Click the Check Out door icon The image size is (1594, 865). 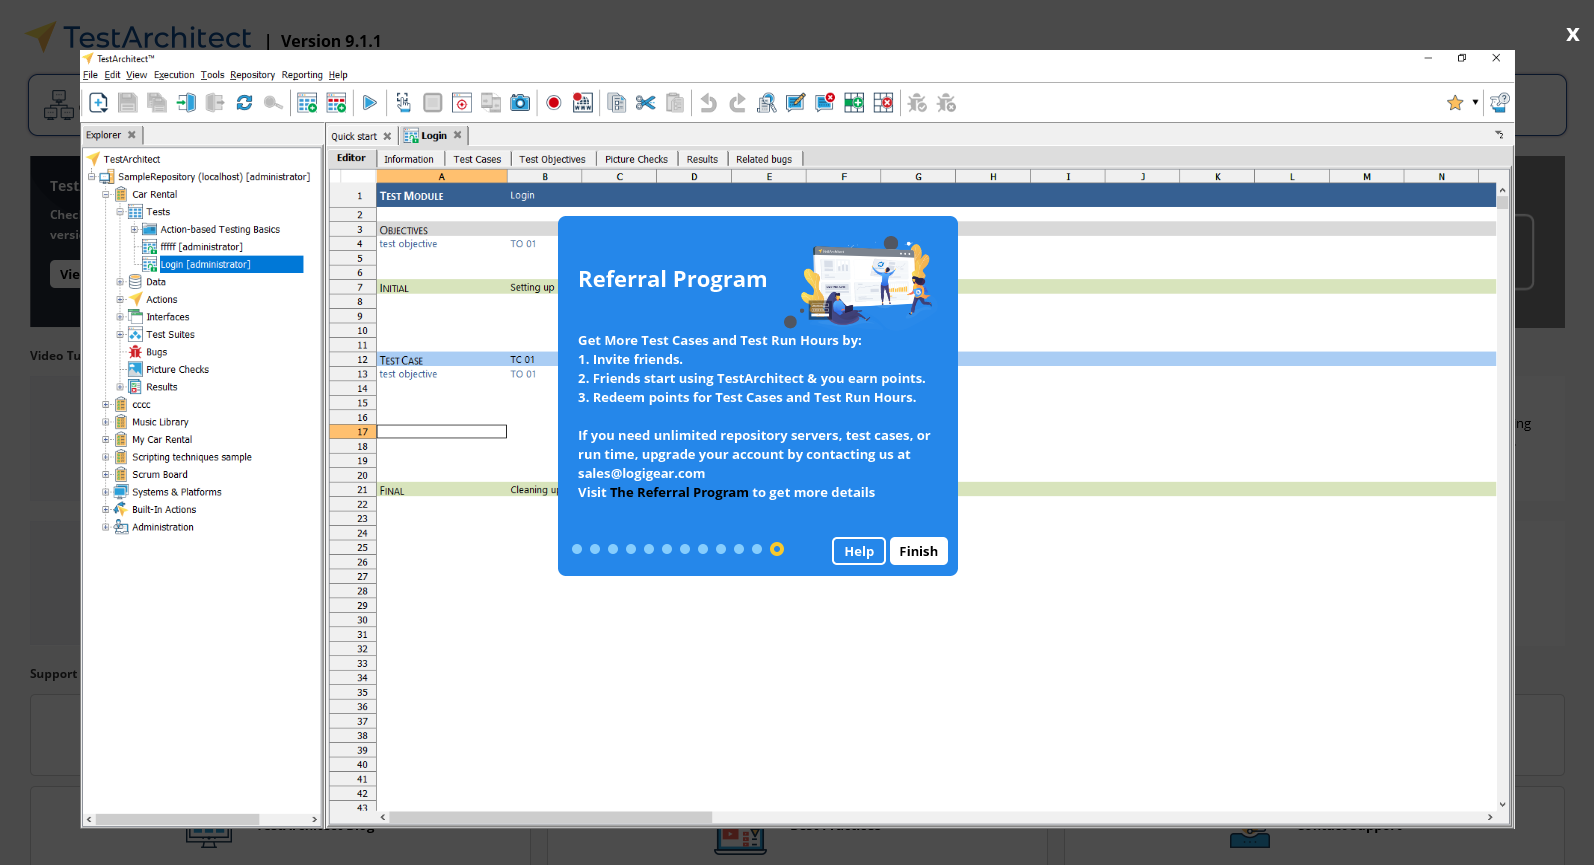coord(215,102)
